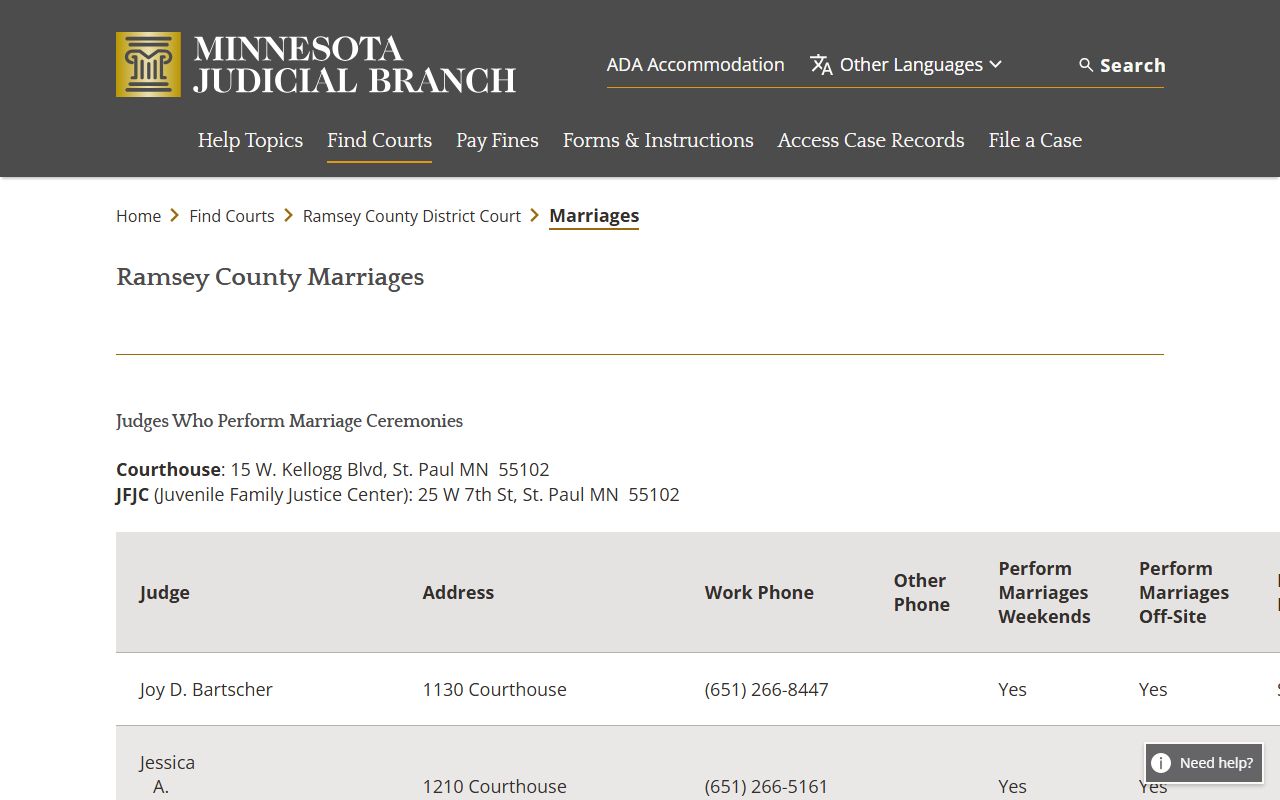This screenshot has width=1280, height=800.
Task: Click the translate icon beside Other Languages
Action: click(821, 65)
